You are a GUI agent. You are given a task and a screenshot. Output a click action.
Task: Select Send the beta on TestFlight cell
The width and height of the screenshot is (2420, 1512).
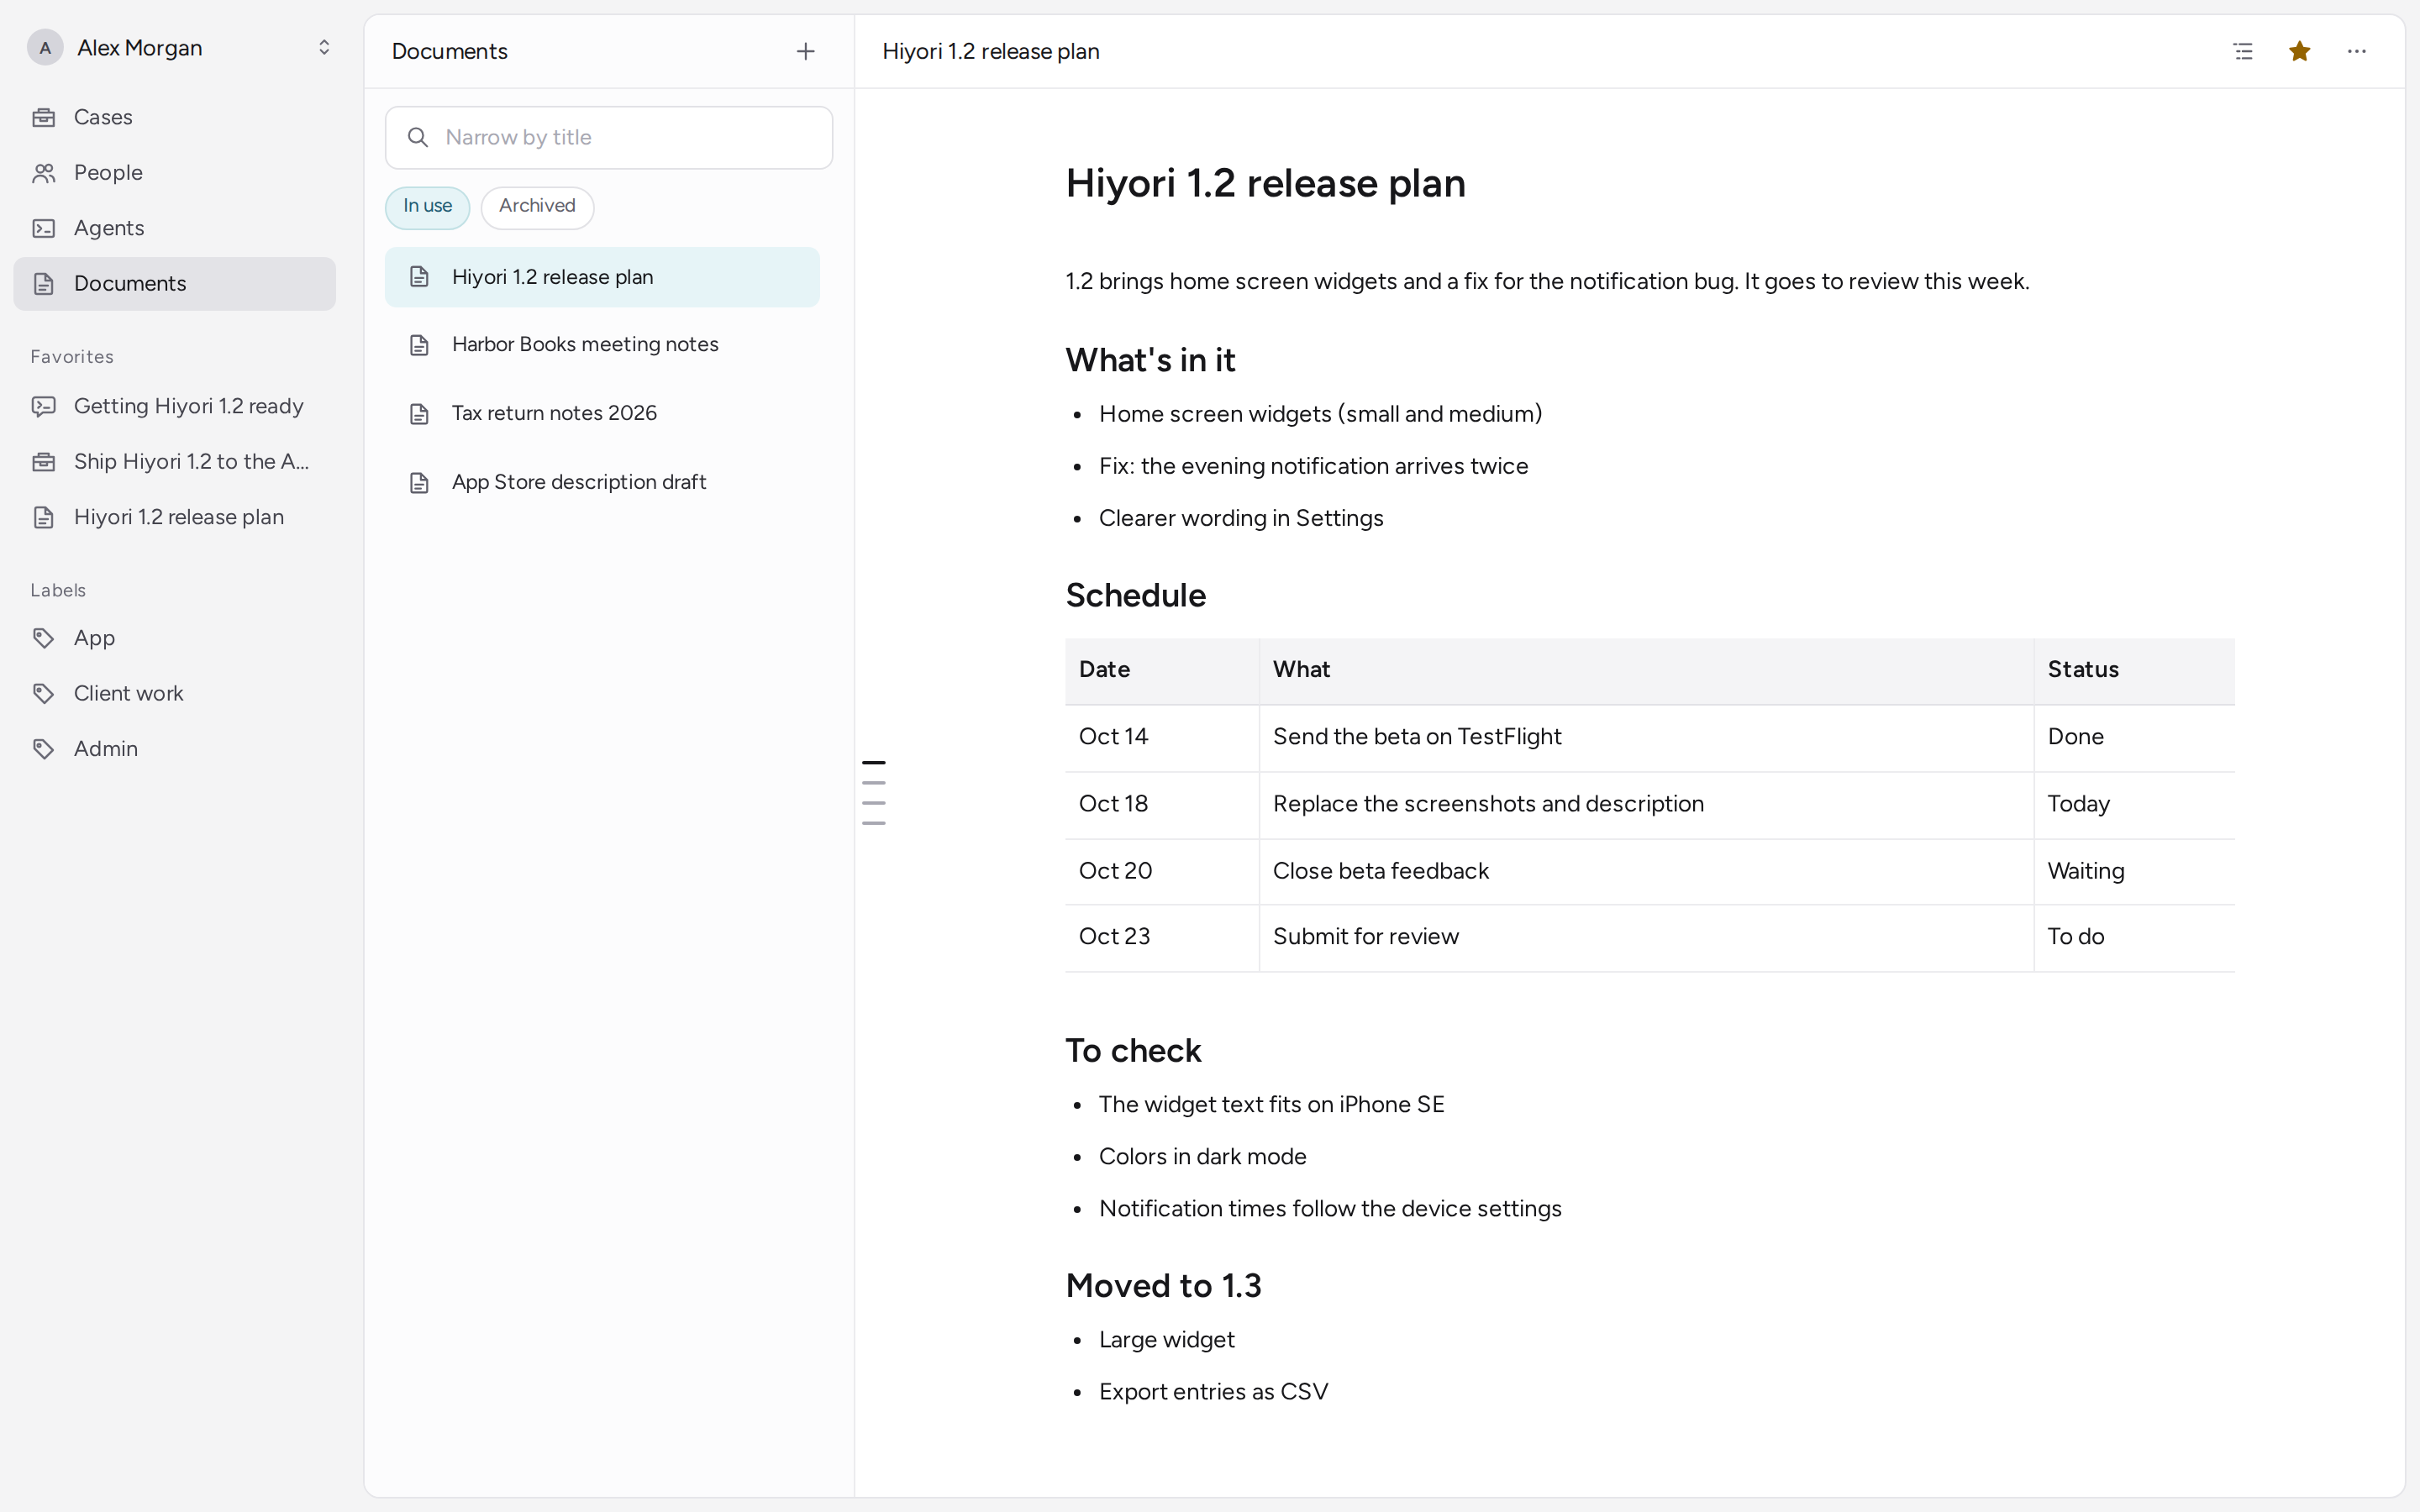click(1646, 738)
